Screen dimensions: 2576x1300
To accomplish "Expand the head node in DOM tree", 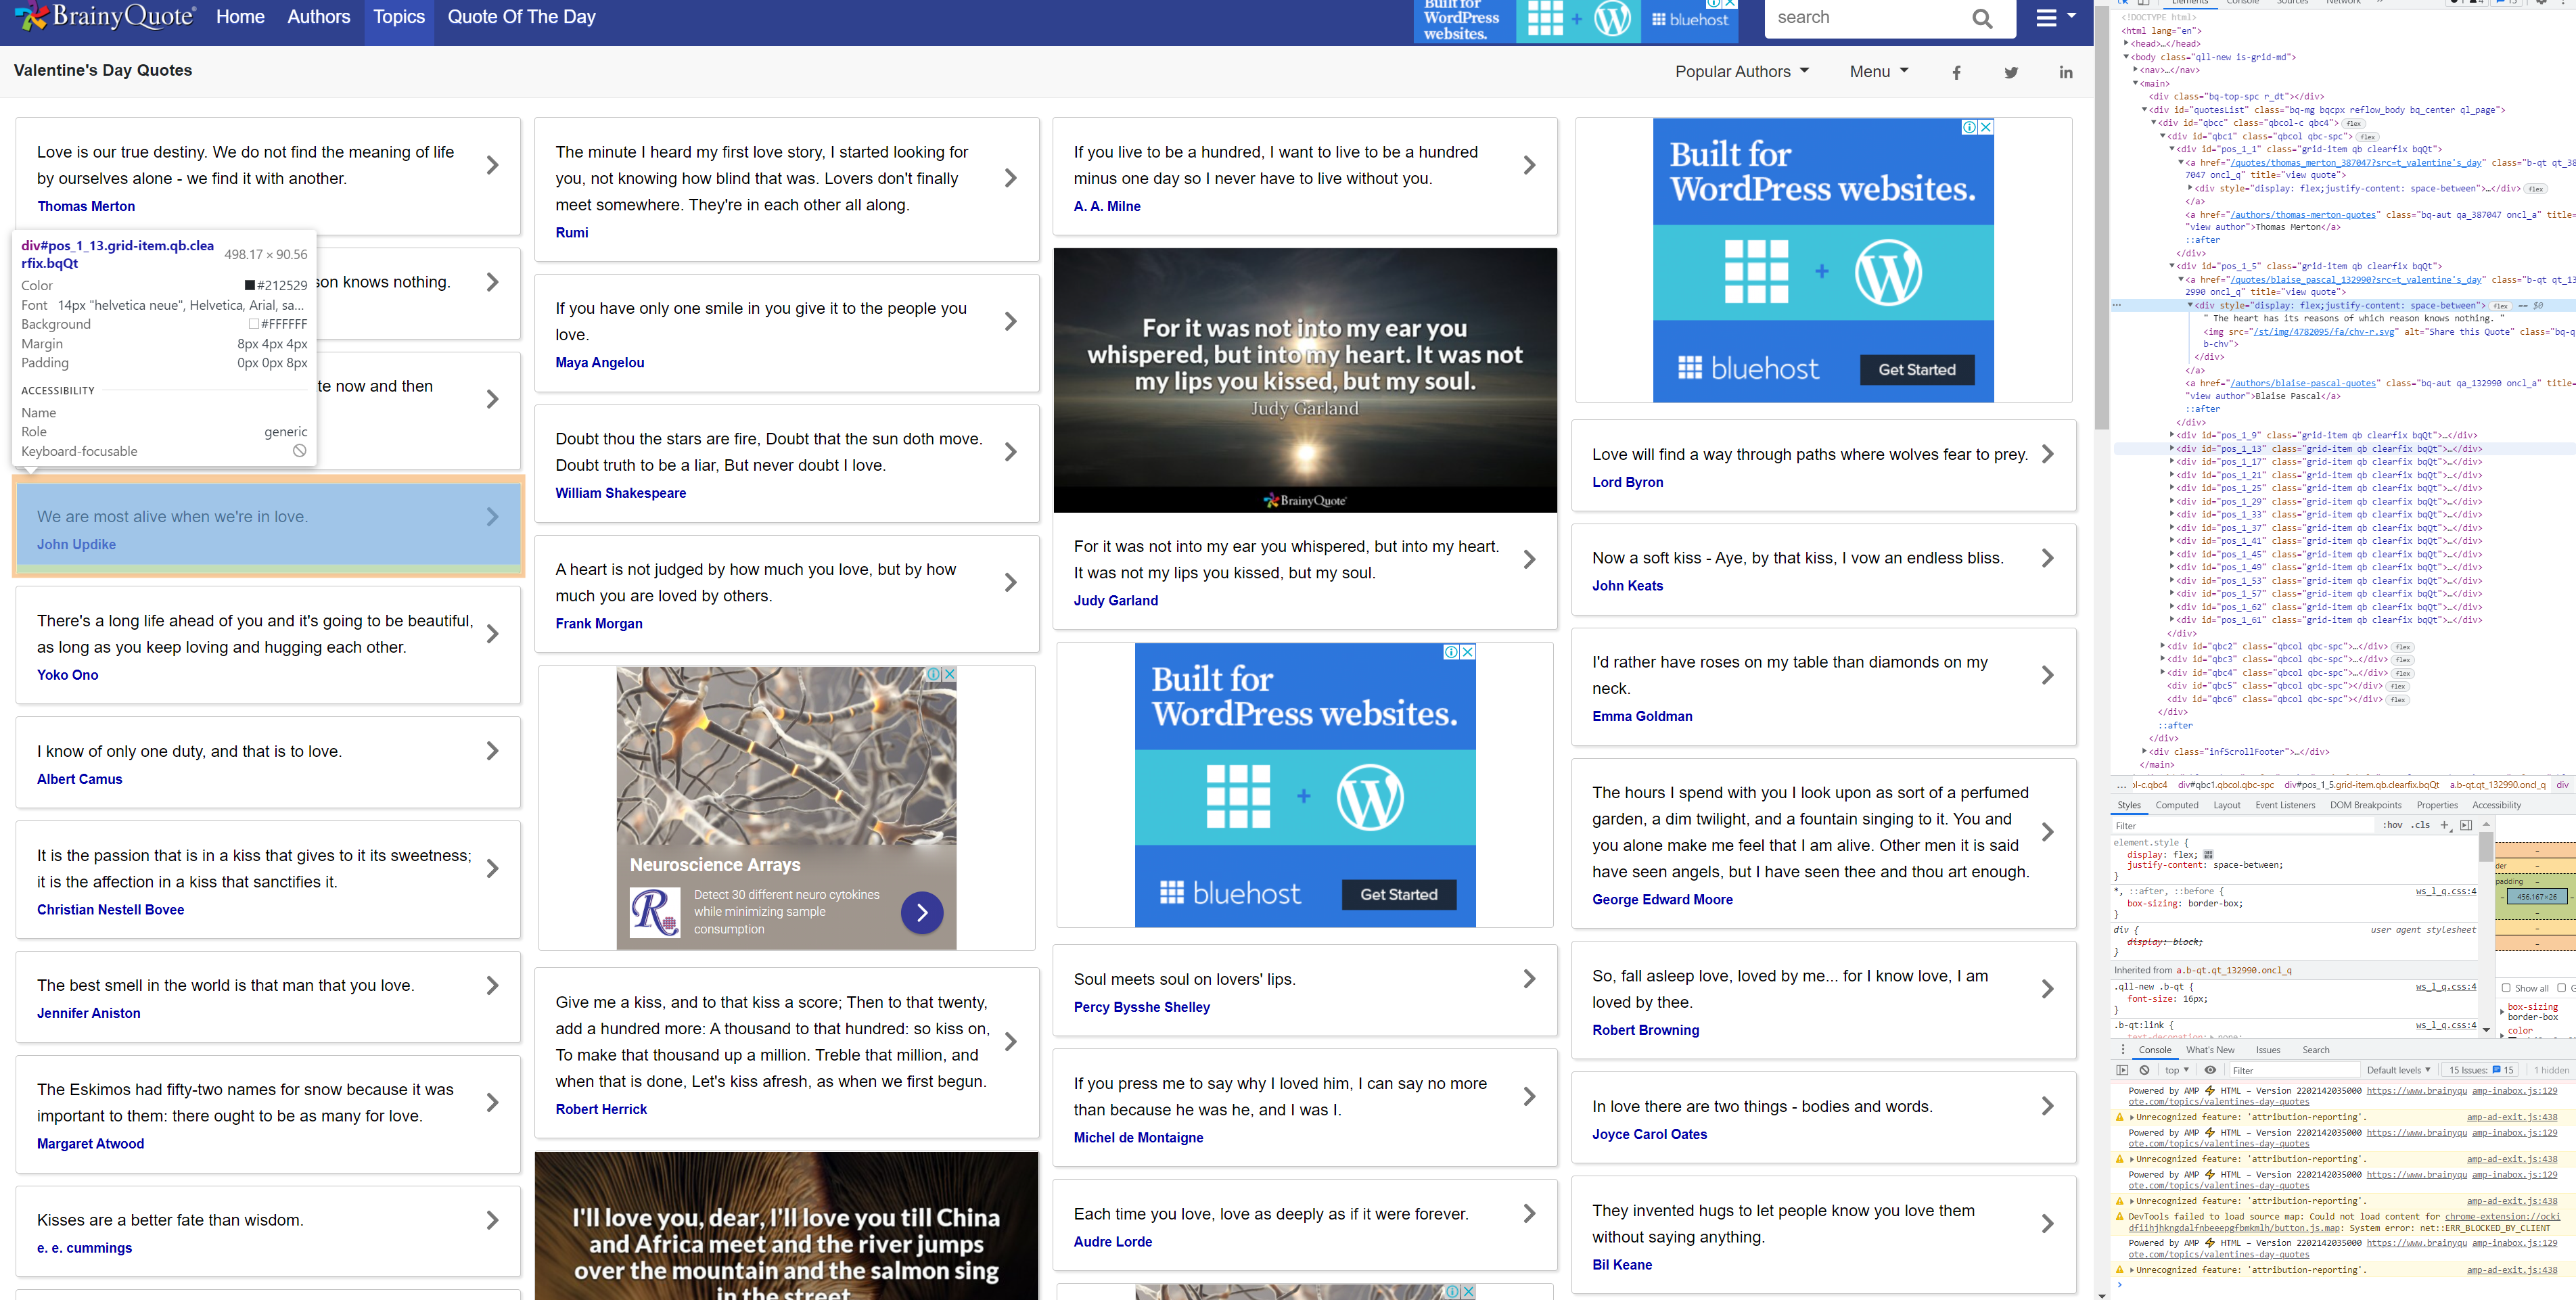I will [x=2126, y=44].
